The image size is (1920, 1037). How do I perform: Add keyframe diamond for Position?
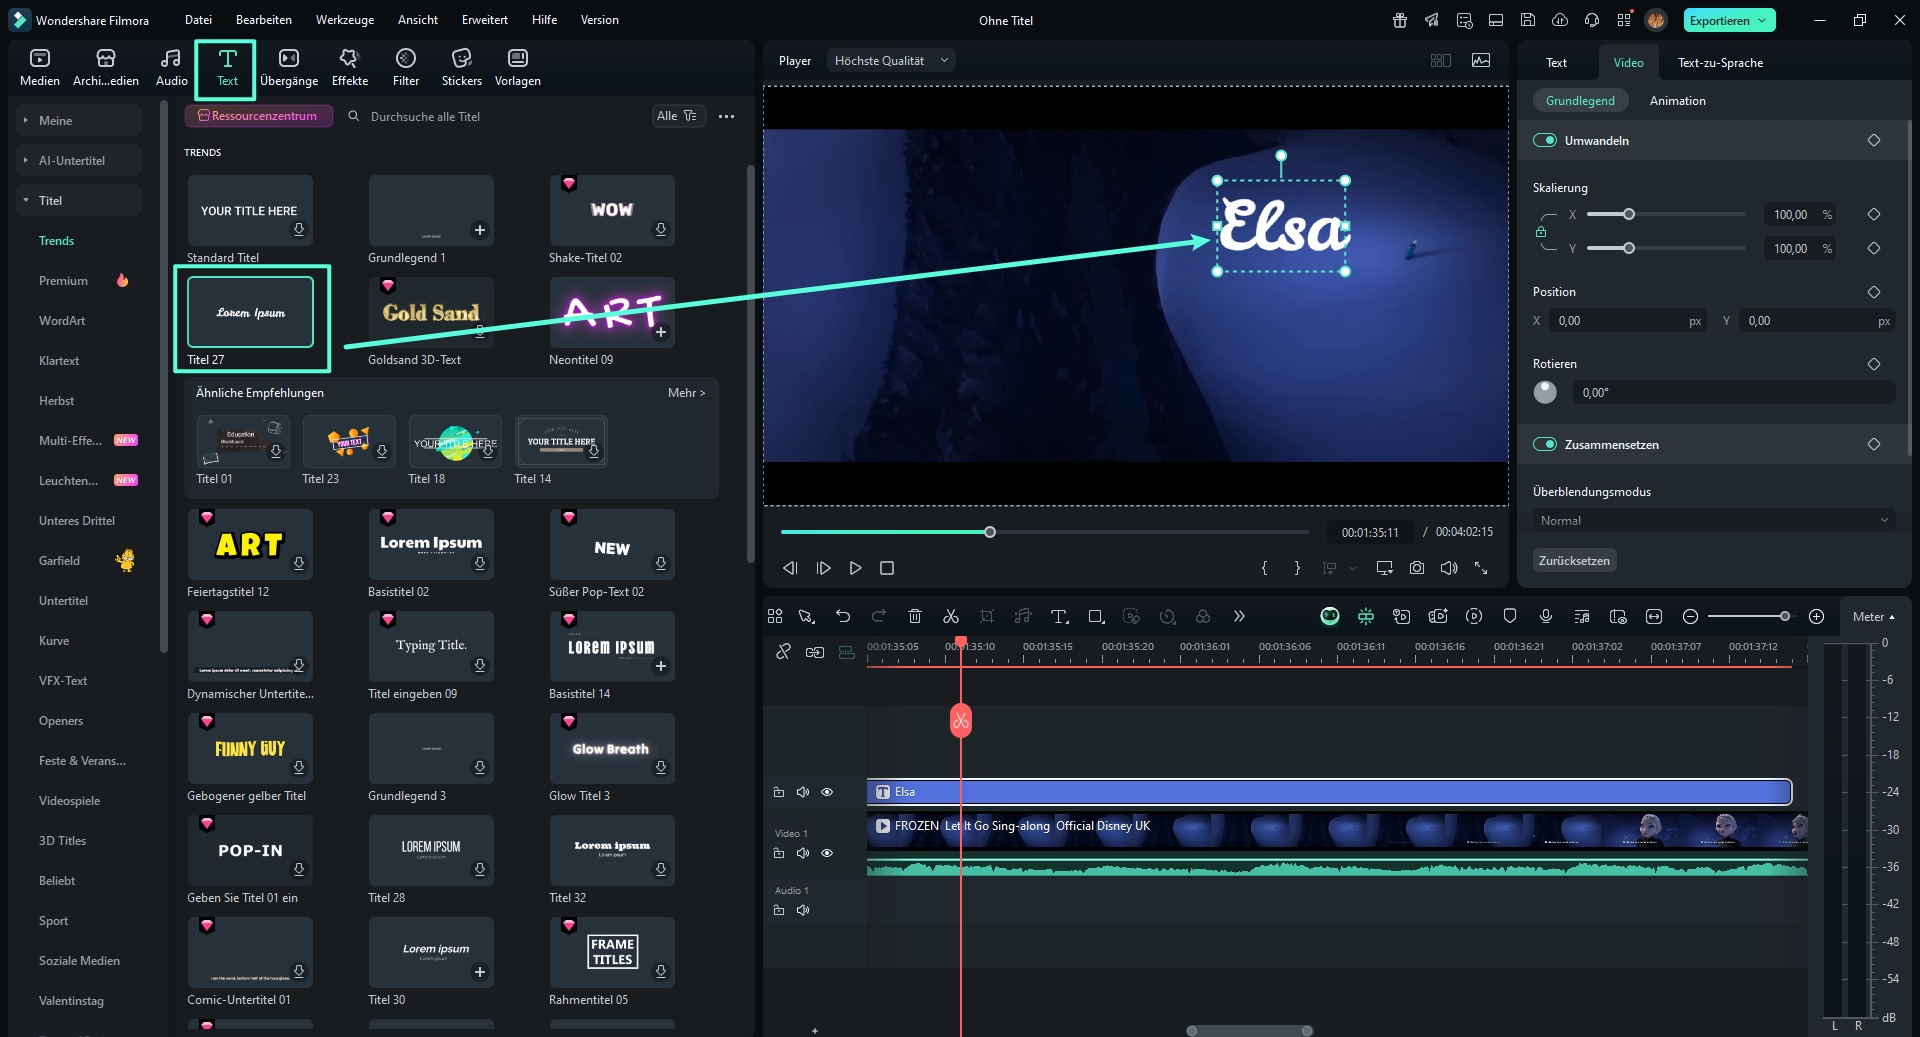(1874, 292)
